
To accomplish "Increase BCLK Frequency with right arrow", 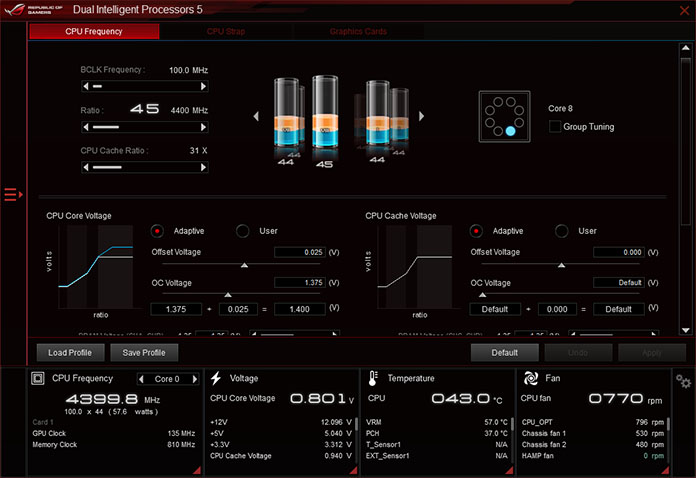I will (x=203, y=86).
